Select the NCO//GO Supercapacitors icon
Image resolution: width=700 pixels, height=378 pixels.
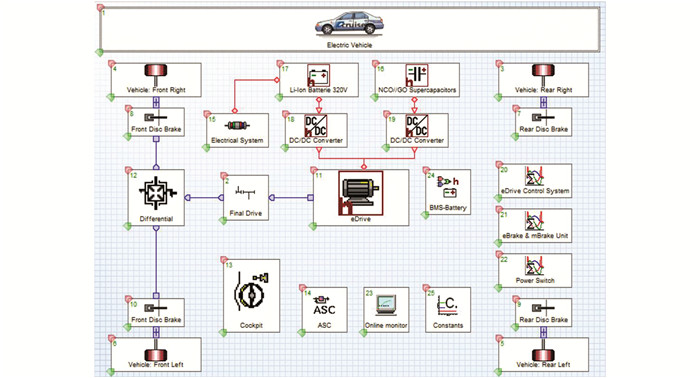tap(417, 75)
